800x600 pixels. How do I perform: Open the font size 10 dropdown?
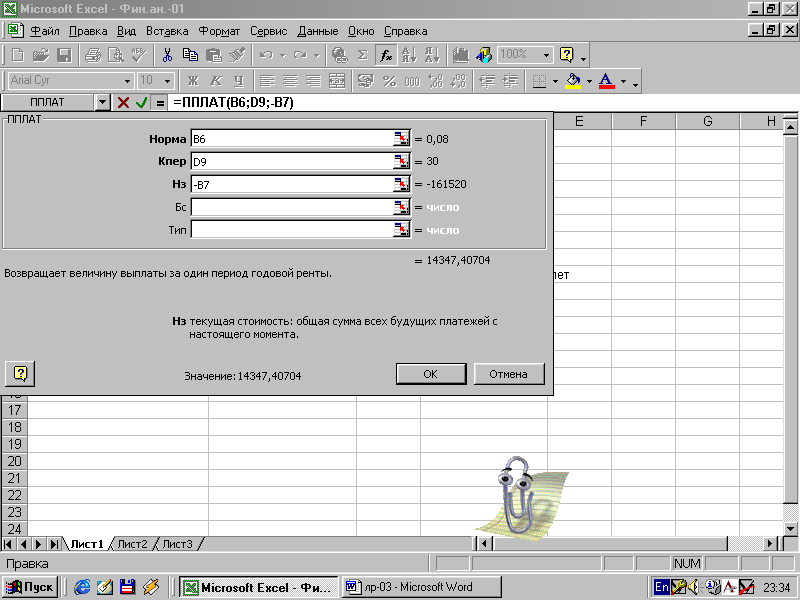tap(167, 81)
